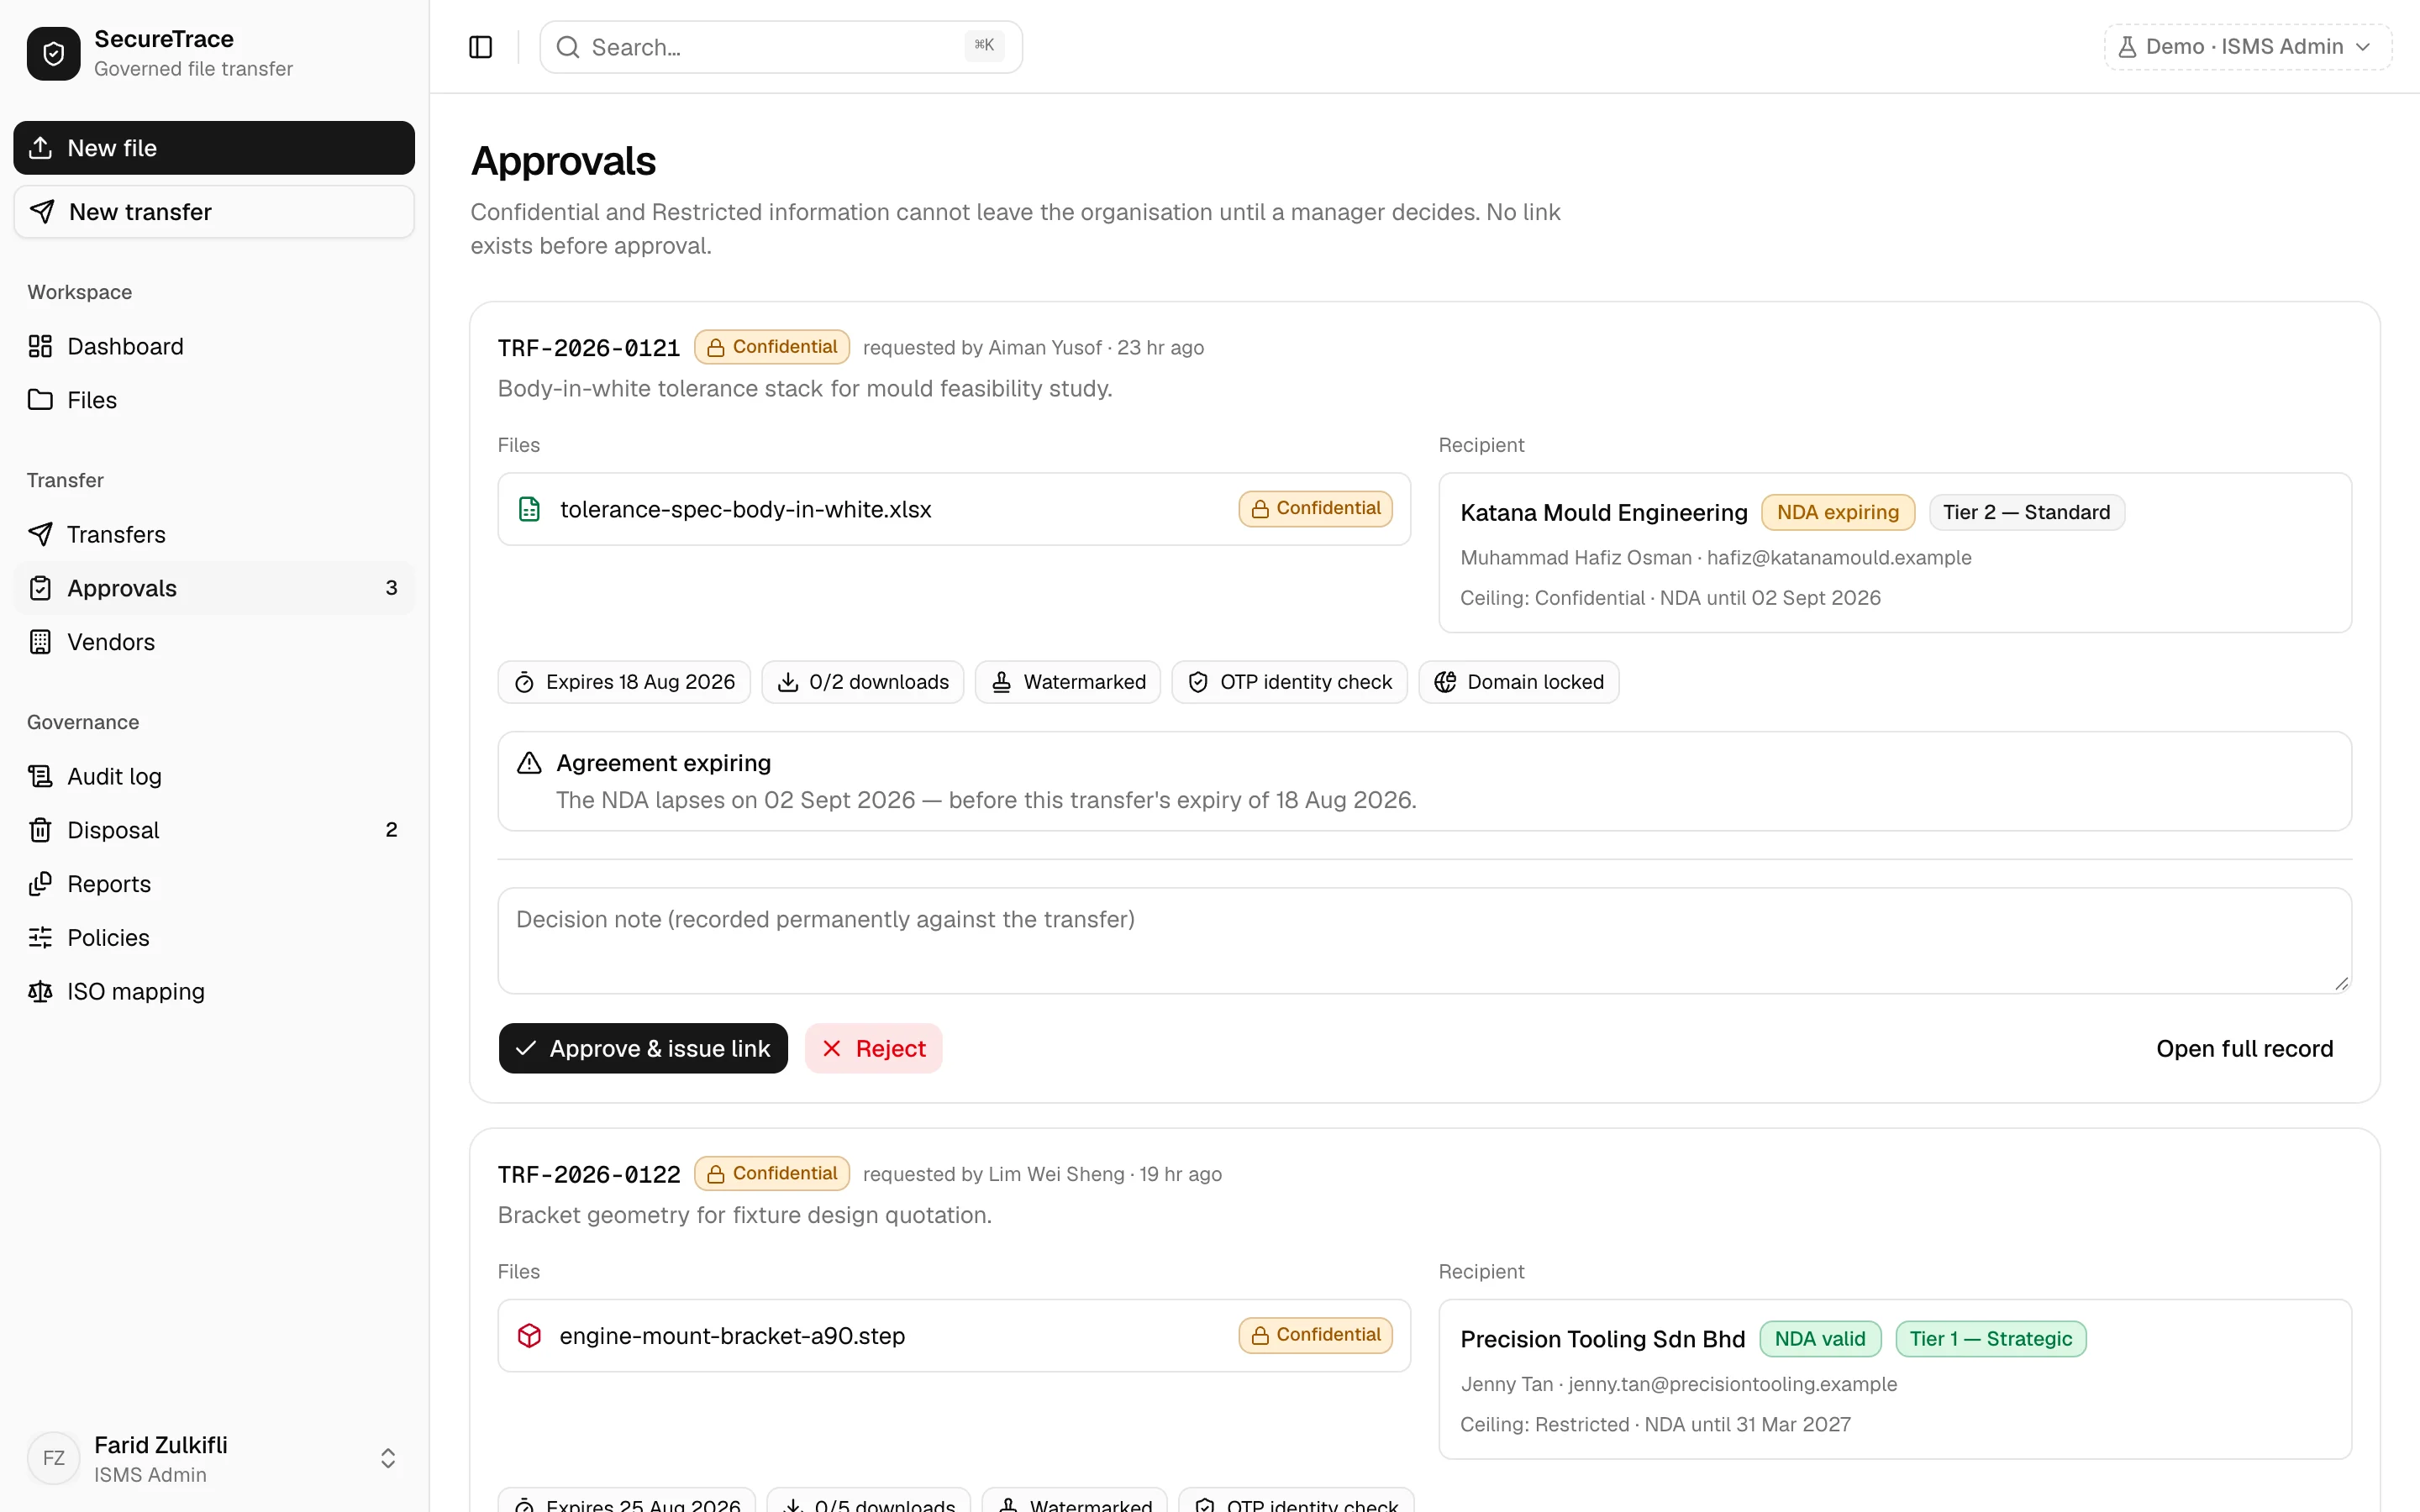The width and height of the screenshot is (2420, 1512).
Task: Click transfer ID TRF-2026-0122
Action: (589, 1174)
